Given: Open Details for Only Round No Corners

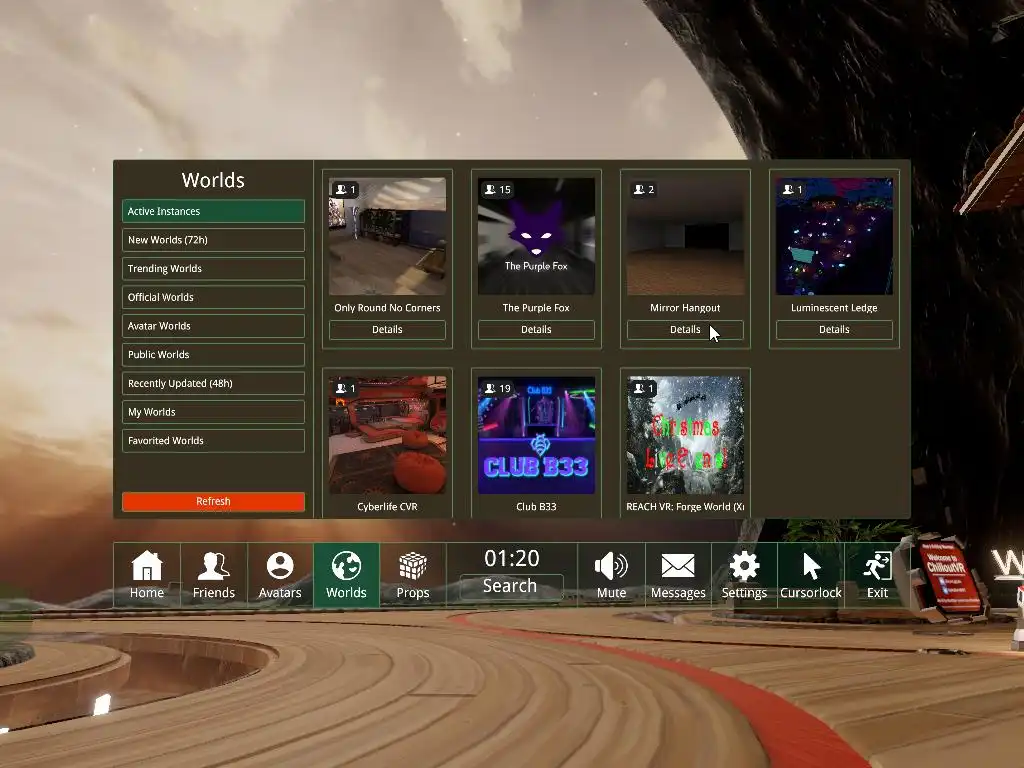Looking at the screenshot, I should [x=387, y=330].
